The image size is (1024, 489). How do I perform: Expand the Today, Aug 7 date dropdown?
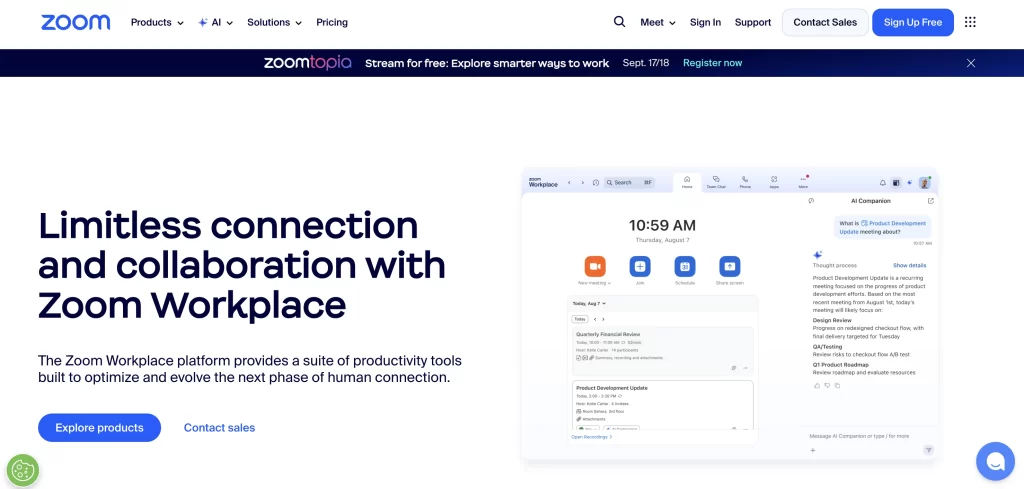coord(590,304)
